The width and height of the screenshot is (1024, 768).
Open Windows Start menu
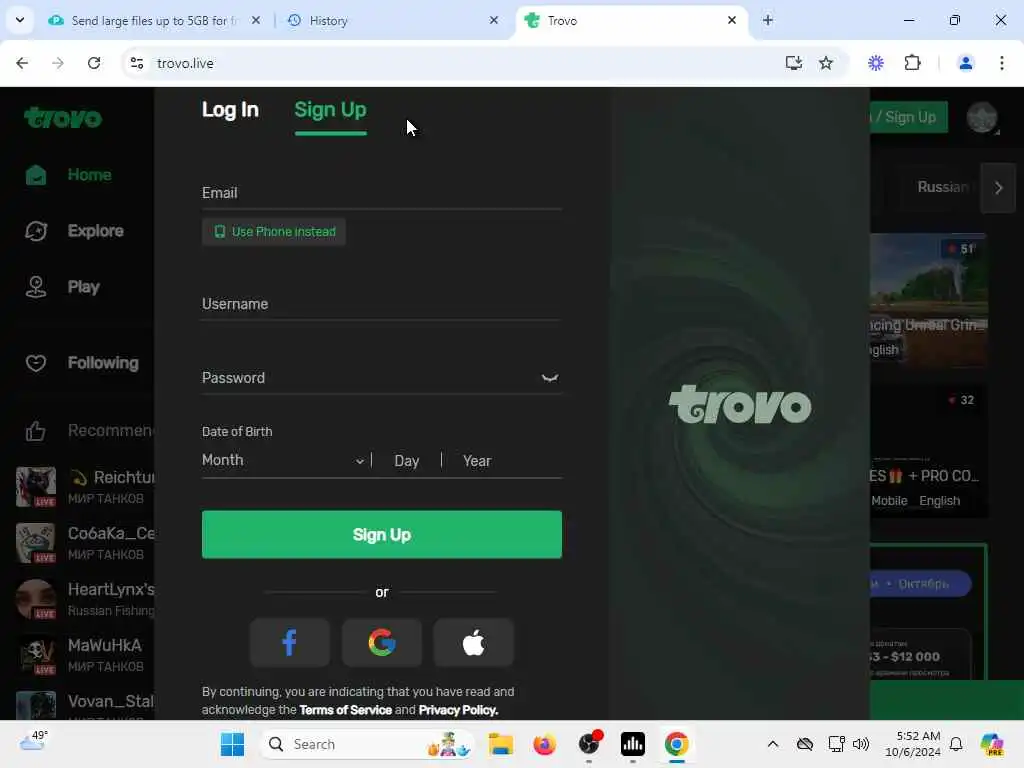(x=232, y=744)
